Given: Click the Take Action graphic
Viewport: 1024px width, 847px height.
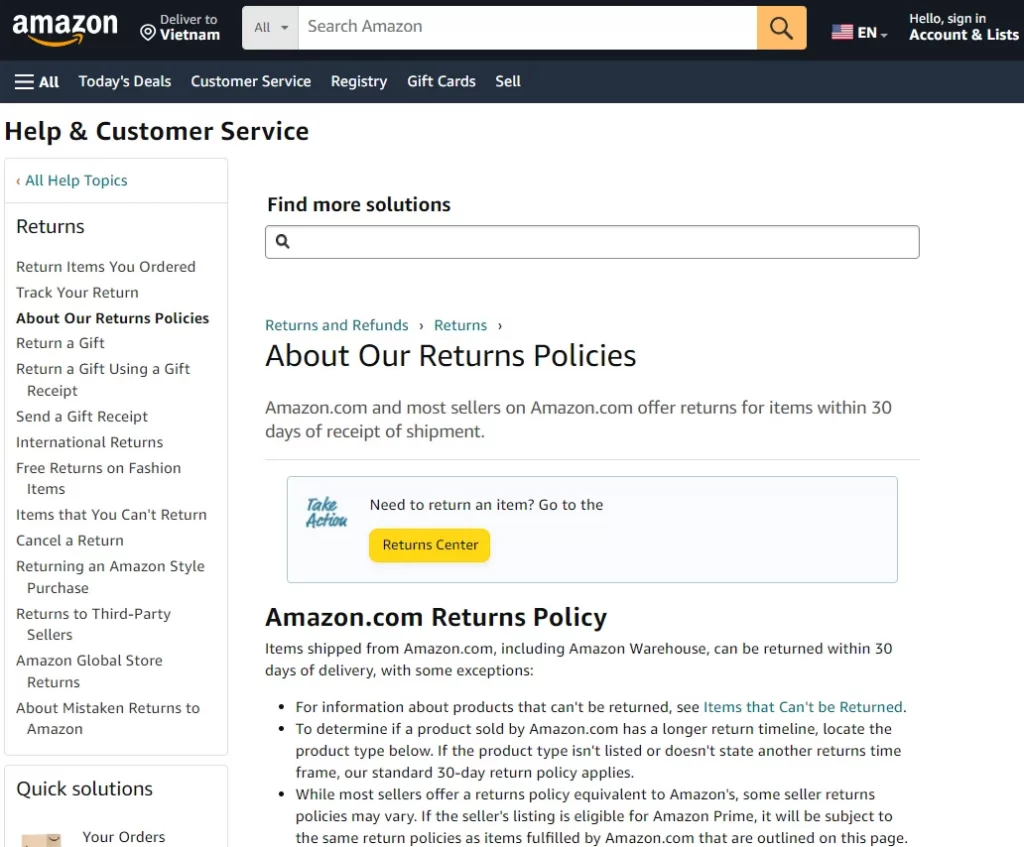Looking at the screenshot, I should [x=326, y=513].
